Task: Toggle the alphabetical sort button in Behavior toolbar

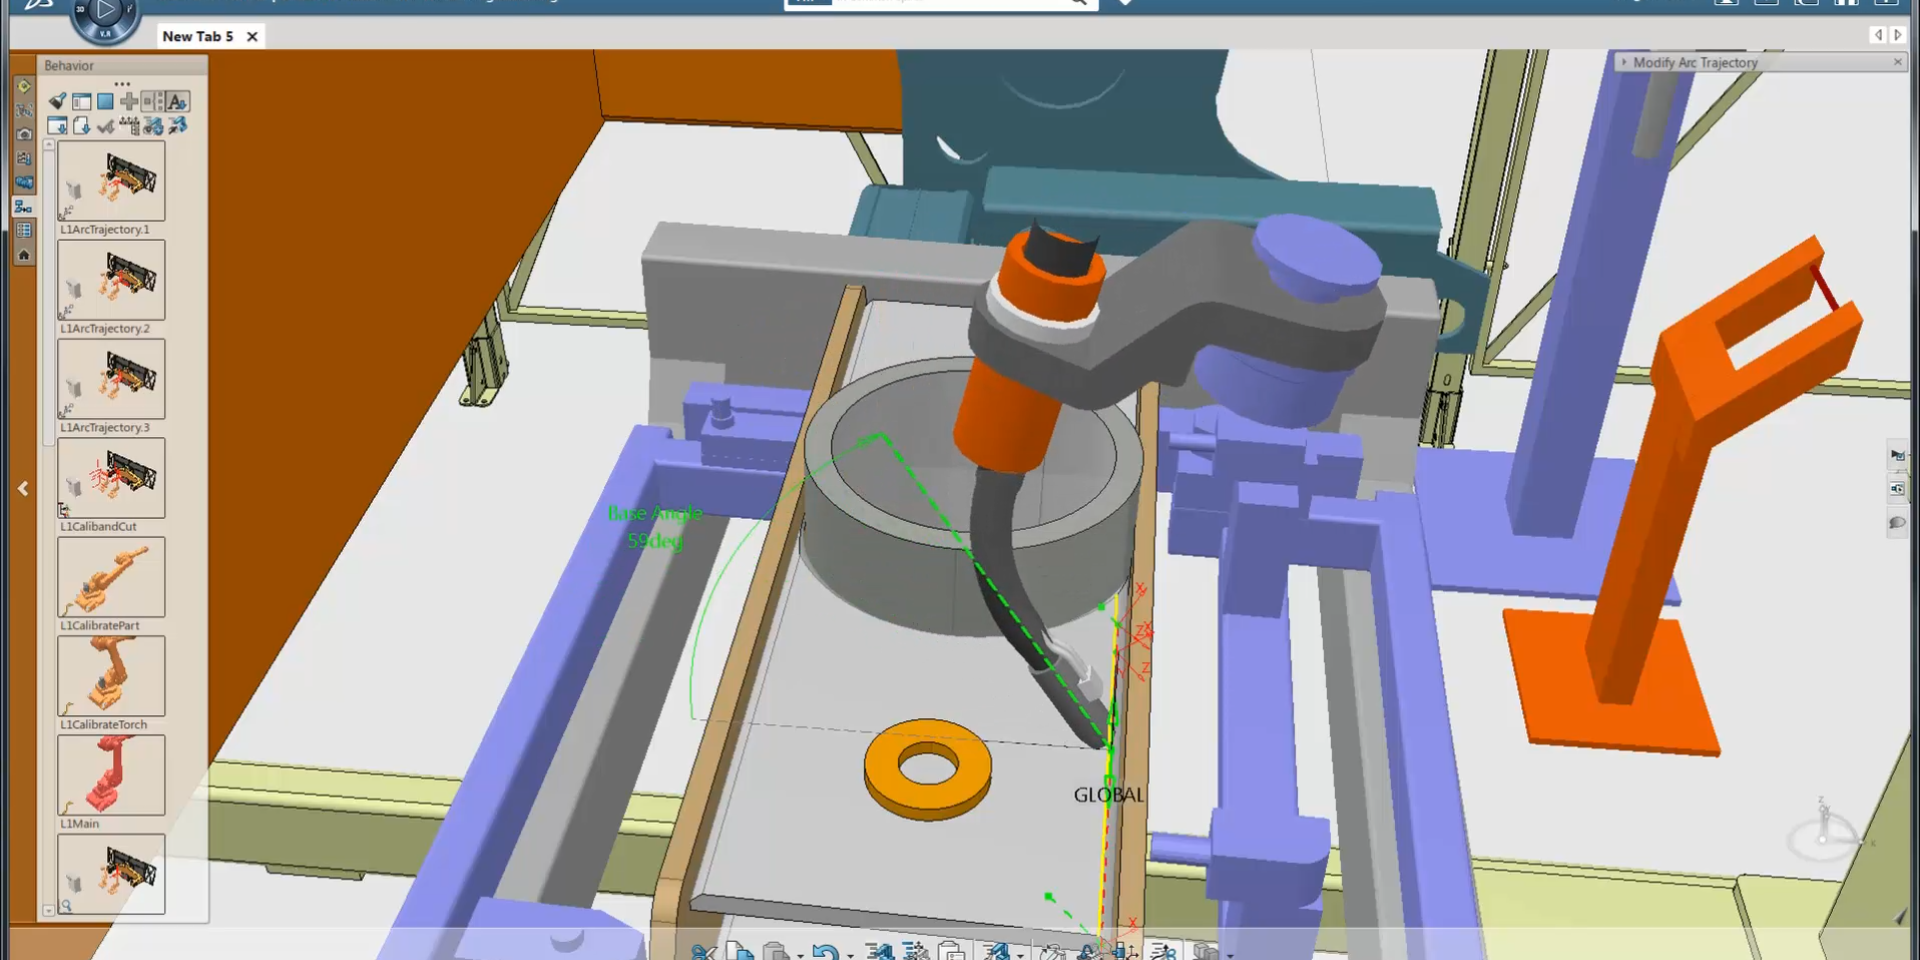Action: pos(177,101)
